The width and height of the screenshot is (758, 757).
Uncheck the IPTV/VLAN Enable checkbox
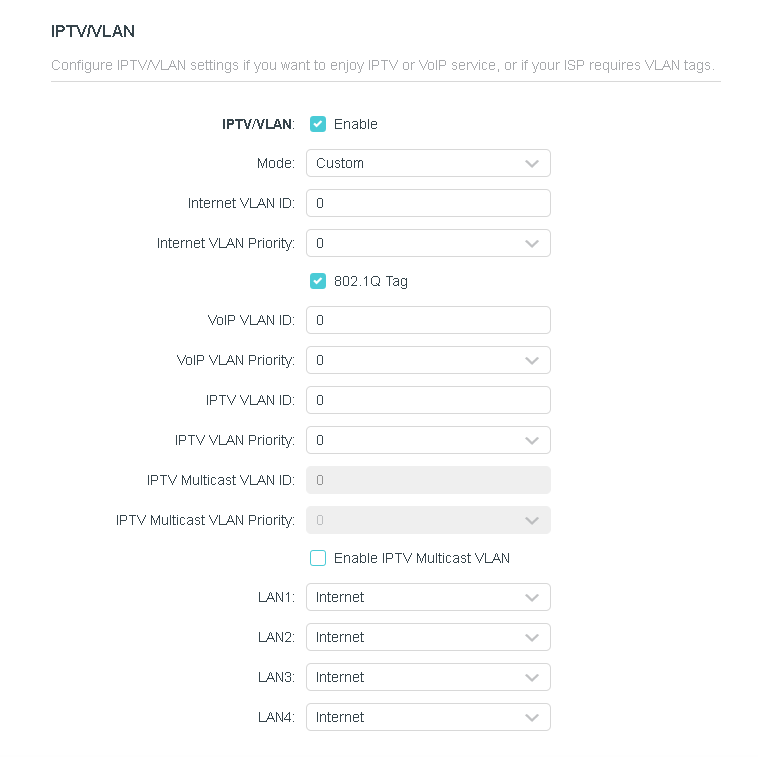pos(318,124)
